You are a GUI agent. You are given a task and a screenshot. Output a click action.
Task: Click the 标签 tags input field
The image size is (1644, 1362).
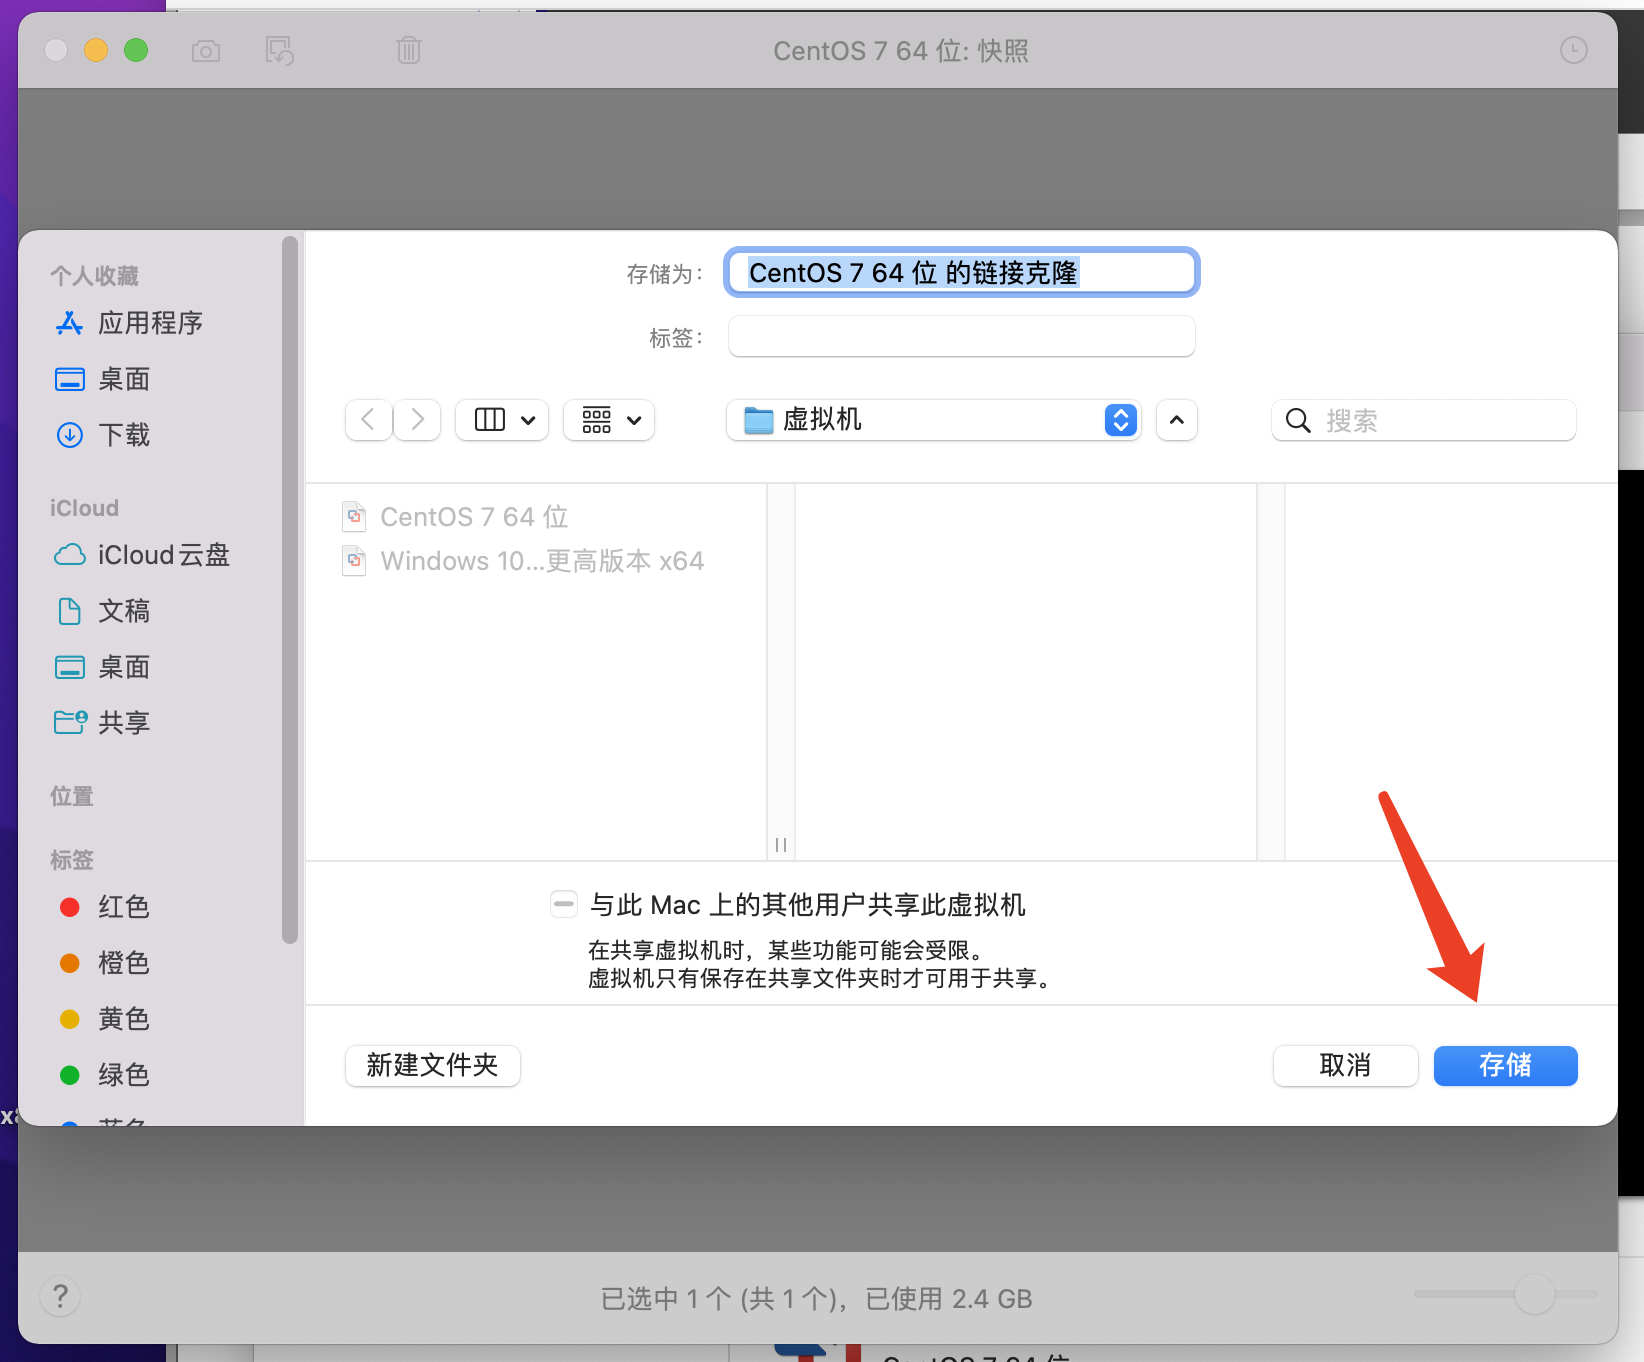pos(961,337)
